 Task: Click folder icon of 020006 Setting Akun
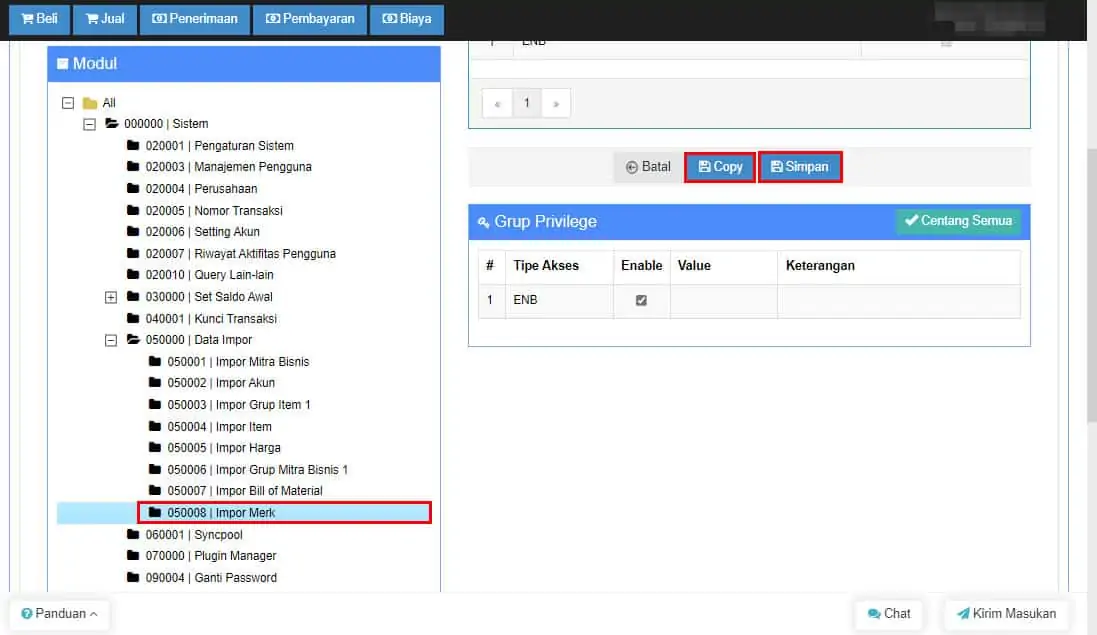coord(133,231)
